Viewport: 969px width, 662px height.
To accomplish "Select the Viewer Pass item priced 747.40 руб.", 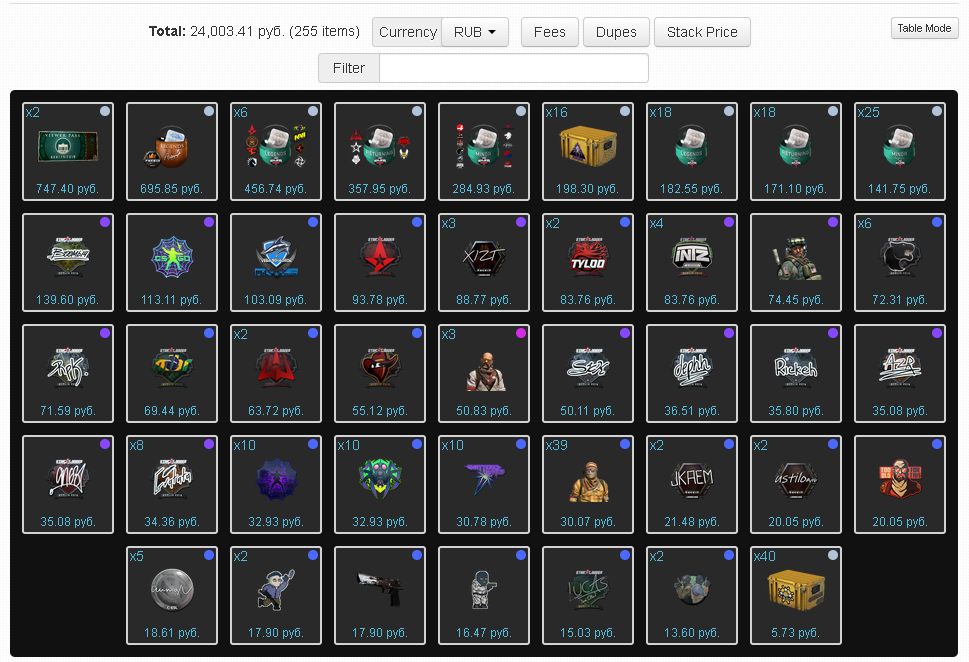I will point(68,151).
